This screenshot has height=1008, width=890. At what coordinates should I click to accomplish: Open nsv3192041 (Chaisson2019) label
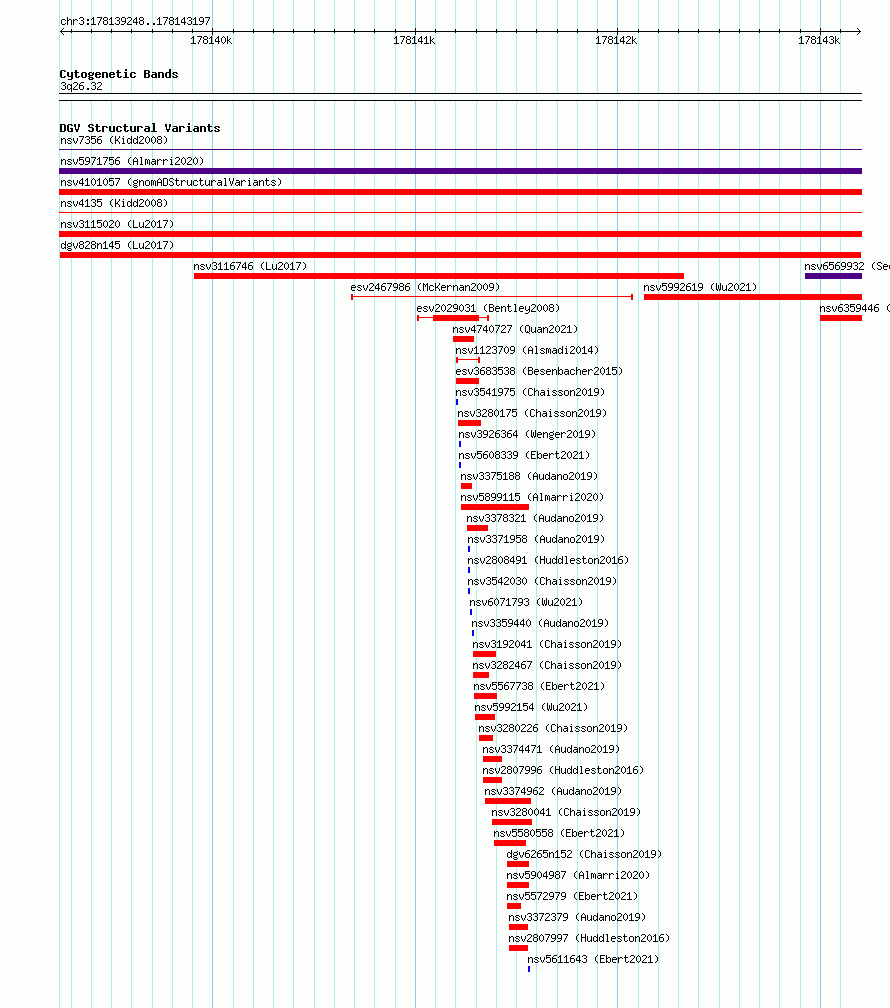click(547, 644)
